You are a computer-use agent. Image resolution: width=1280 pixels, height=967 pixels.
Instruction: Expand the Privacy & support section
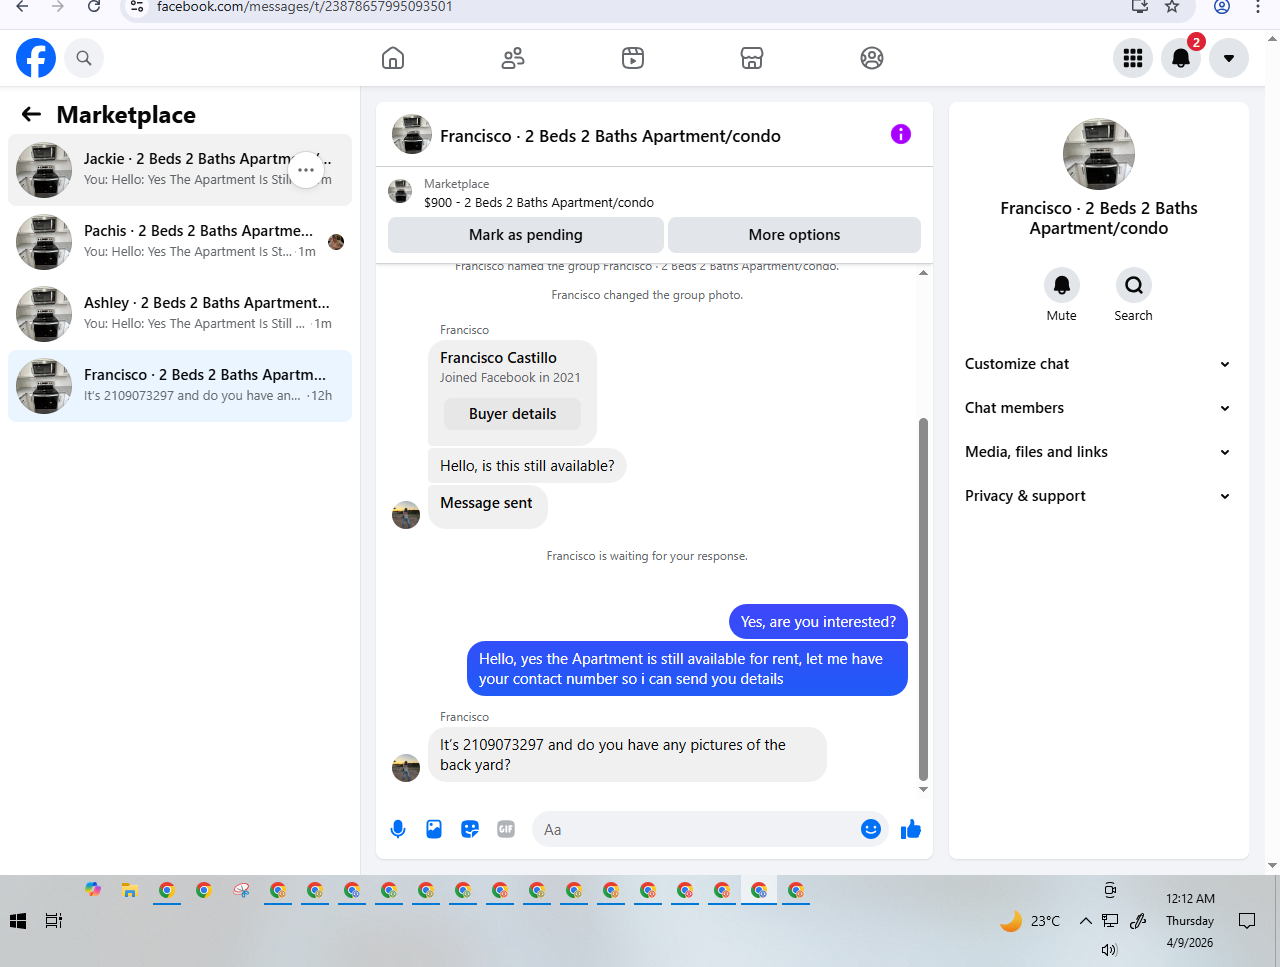[1098, 496]
